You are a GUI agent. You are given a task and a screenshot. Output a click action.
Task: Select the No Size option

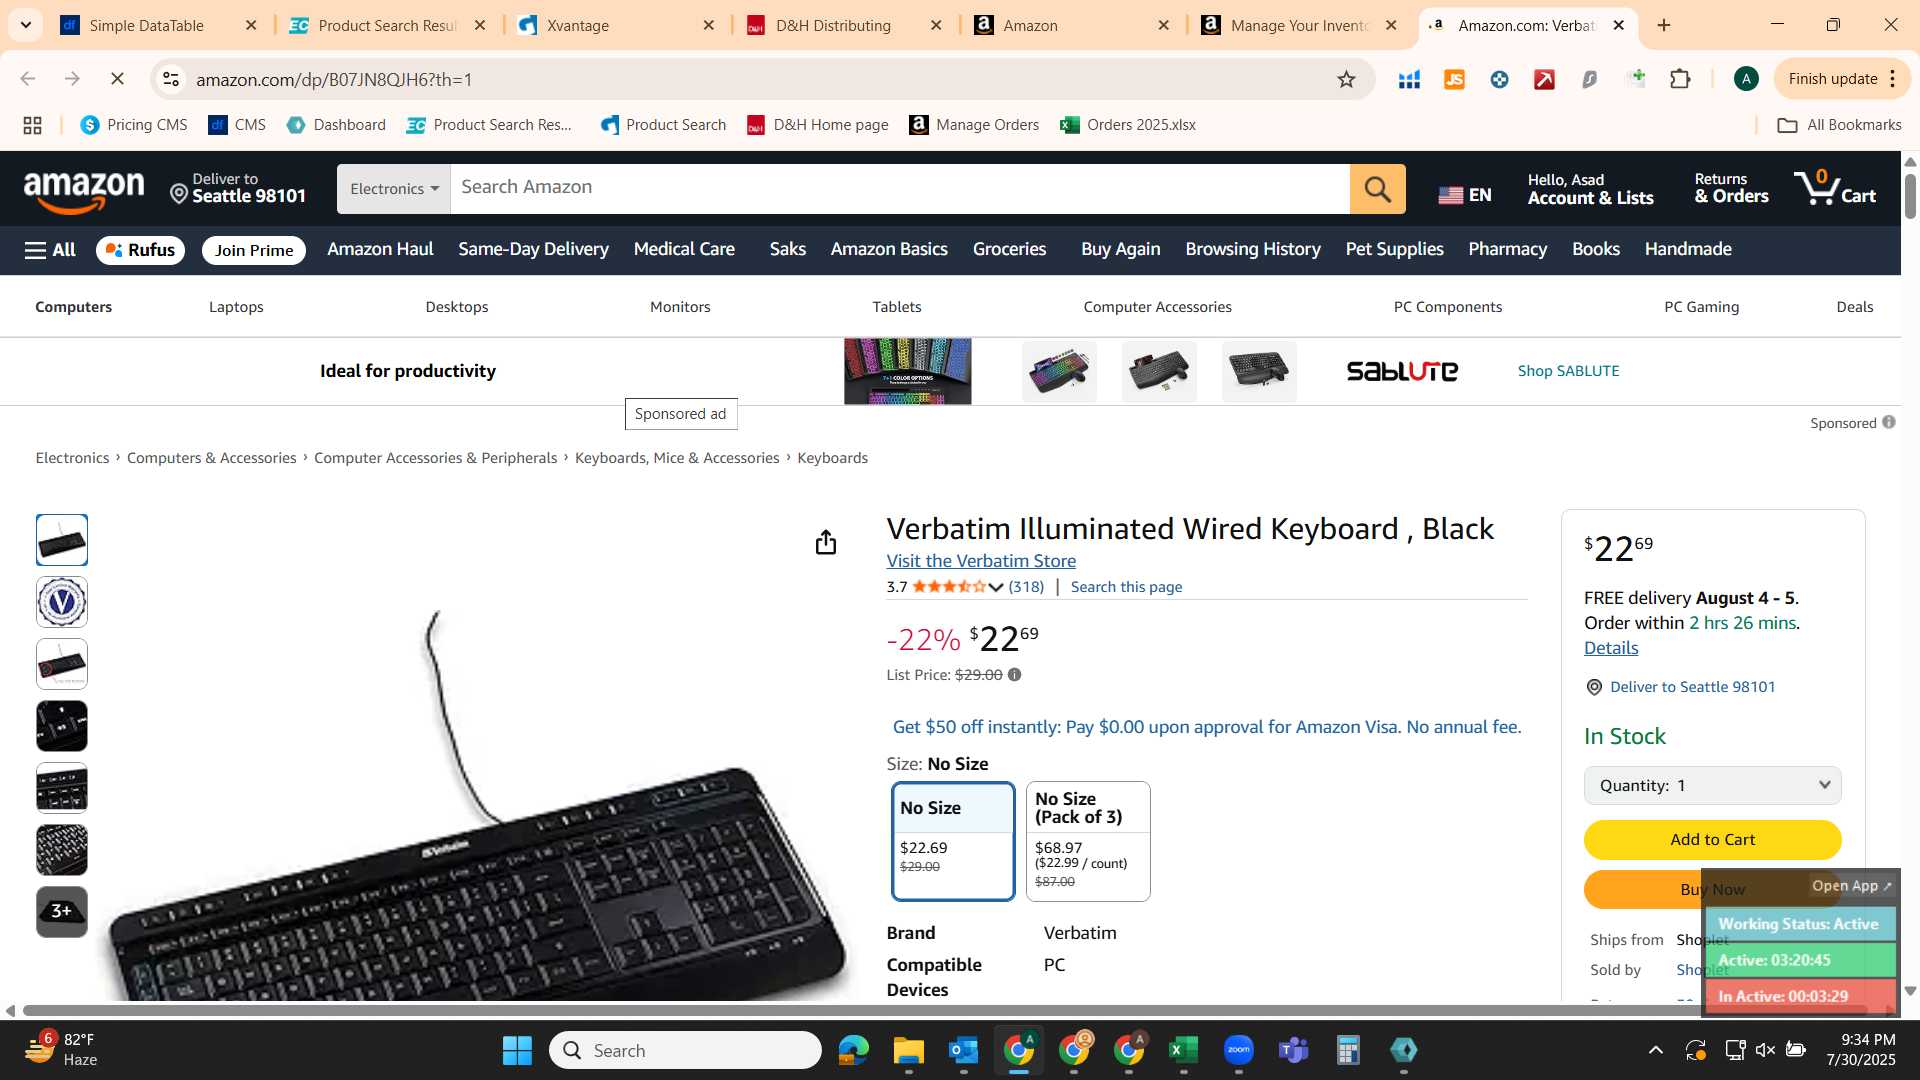(953, 841)
